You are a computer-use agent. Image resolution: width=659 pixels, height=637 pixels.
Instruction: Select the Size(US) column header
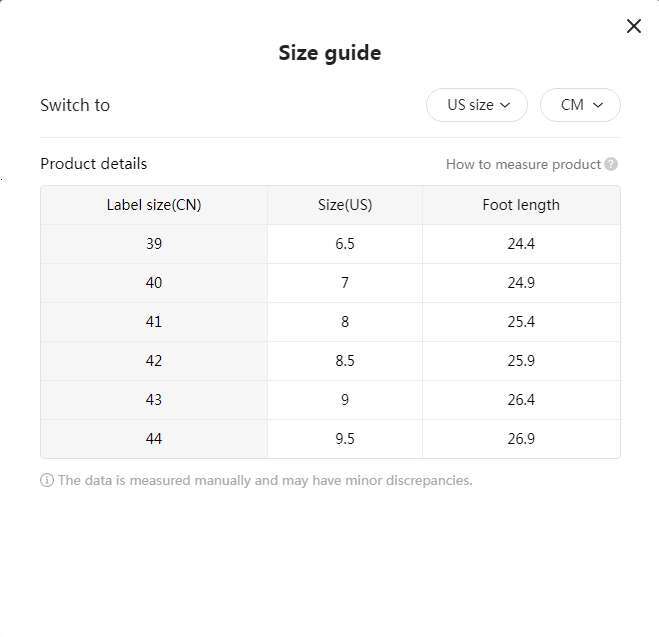pos(345,205)
